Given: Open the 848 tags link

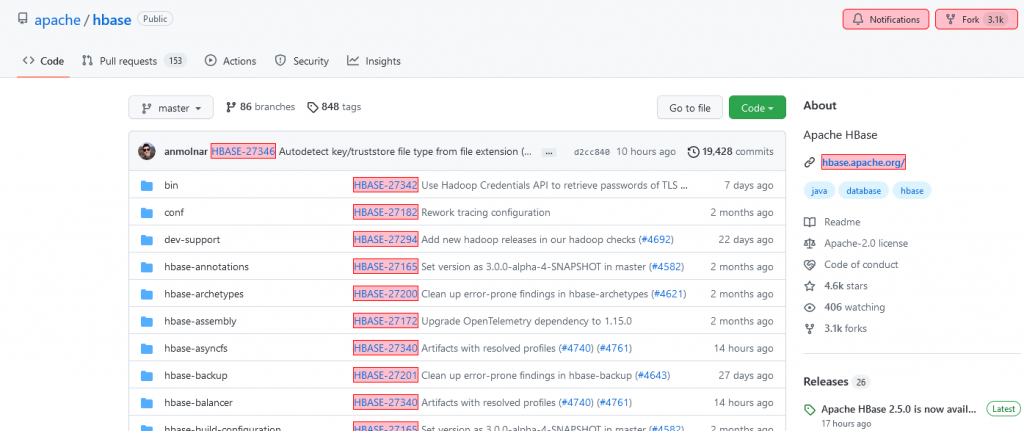Looking at the screenshot, I should pyautogui.click(x=334, y=106).
